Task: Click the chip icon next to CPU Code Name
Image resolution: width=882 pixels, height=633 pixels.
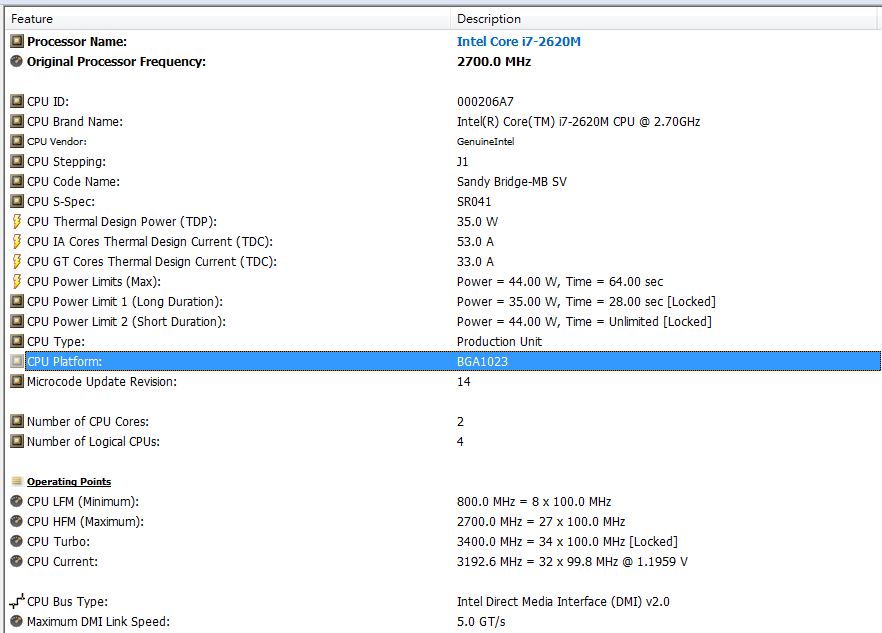Action: (x=17, y=181)
